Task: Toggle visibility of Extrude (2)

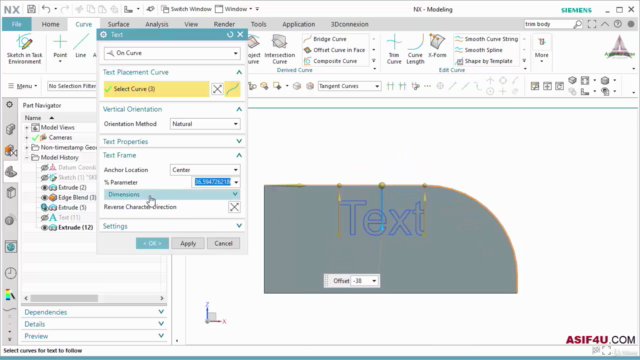Action: click(x=44, y=187)
